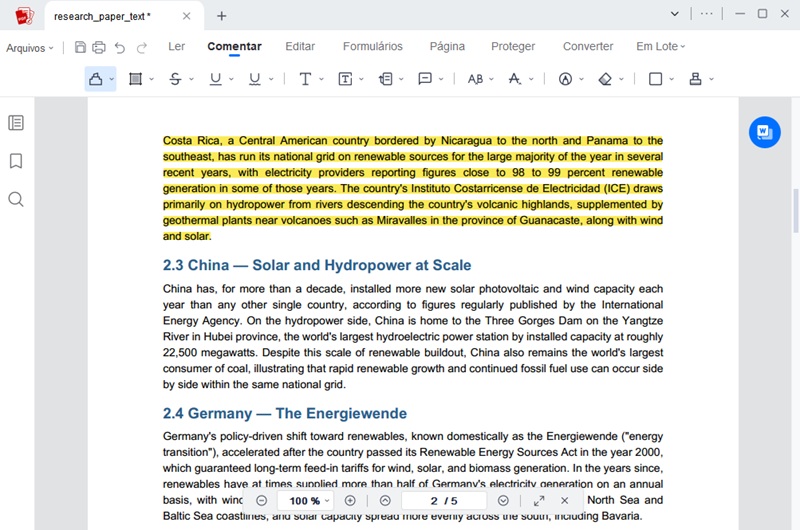Open a new tab with plus
The width and height of the screenshot is (800, 530).
[221, 16]
